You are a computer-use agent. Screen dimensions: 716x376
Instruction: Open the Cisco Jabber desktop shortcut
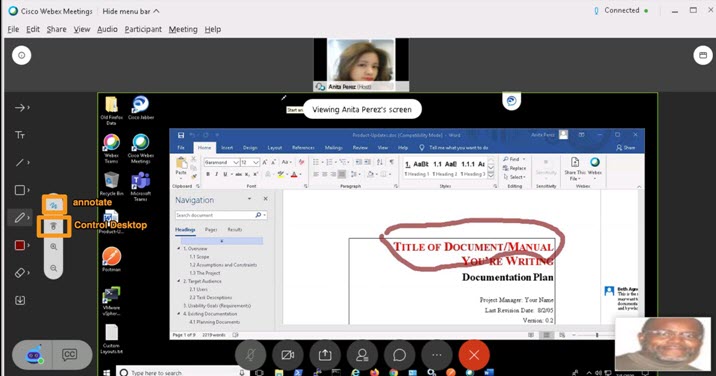click(141, 108)
